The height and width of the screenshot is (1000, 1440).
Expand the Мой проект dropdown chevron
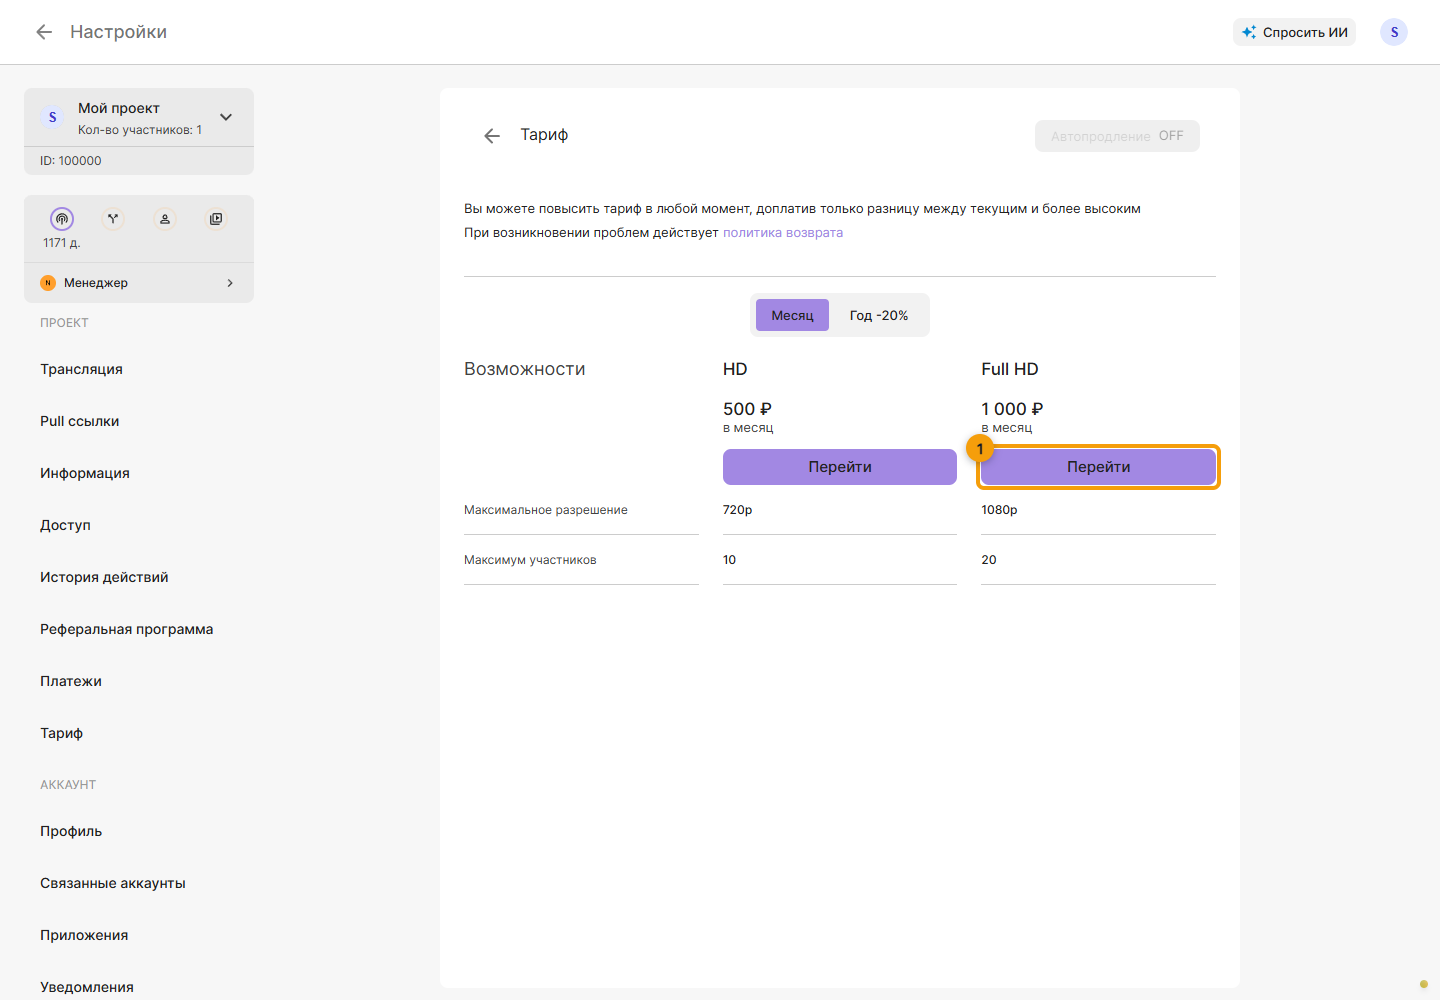(226, 117)
